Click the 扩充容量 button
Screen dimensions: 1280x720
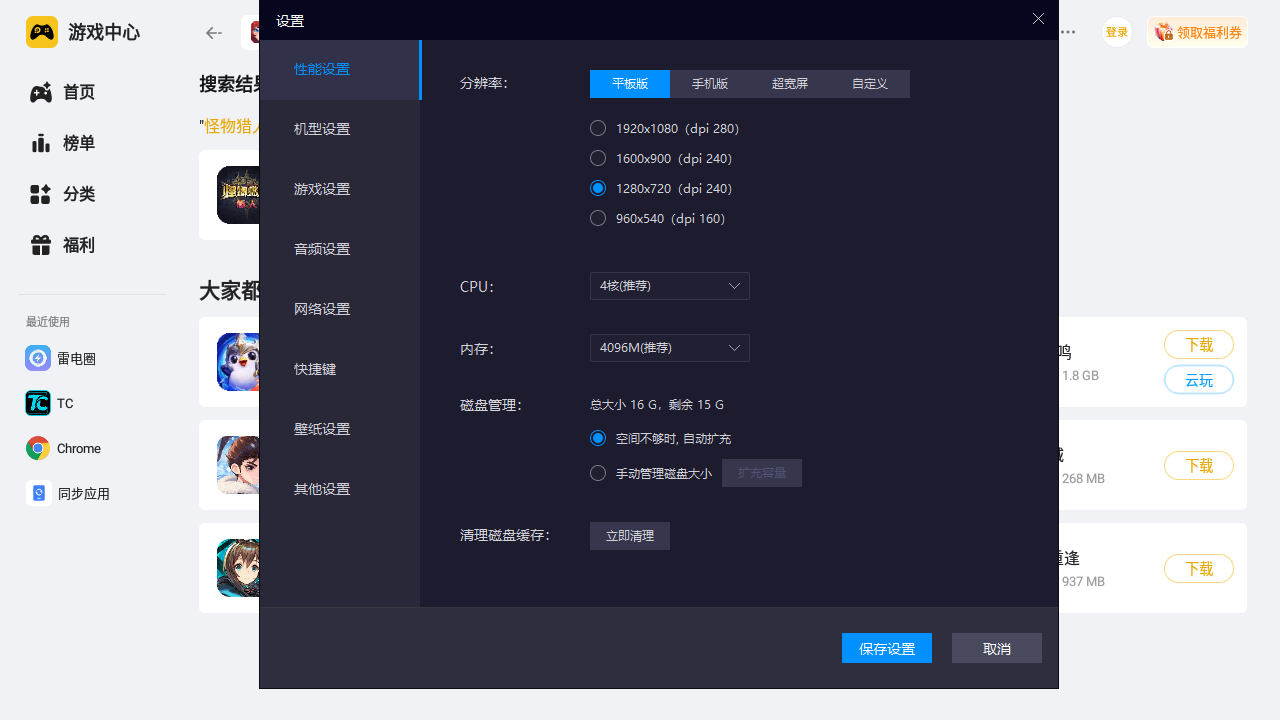point(762,473)
